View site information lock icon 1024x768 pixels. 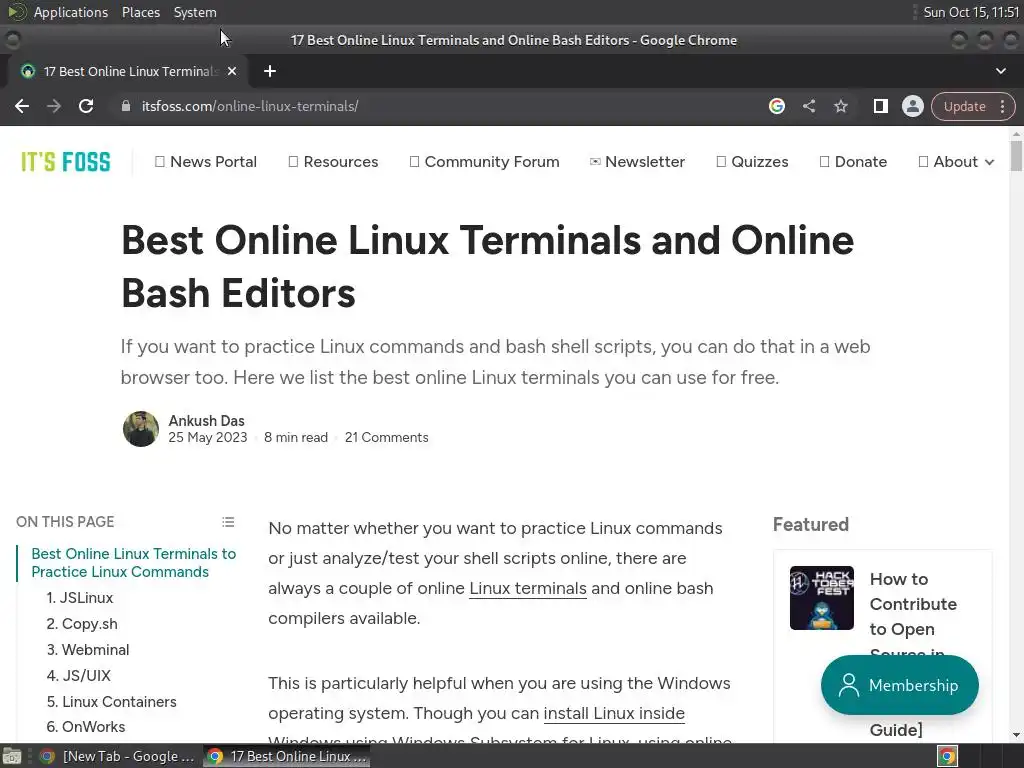coord(125,106)
